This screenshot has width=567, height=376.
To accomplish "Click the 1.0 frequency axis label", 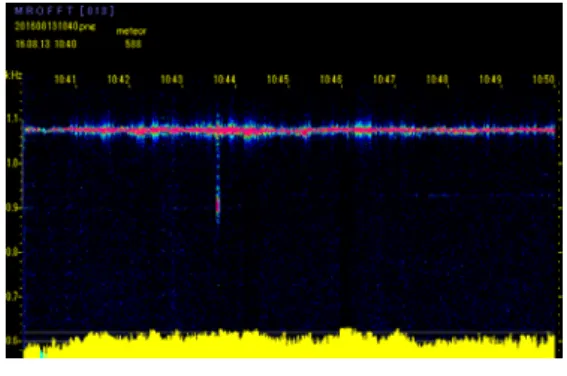I will point(13,163).
